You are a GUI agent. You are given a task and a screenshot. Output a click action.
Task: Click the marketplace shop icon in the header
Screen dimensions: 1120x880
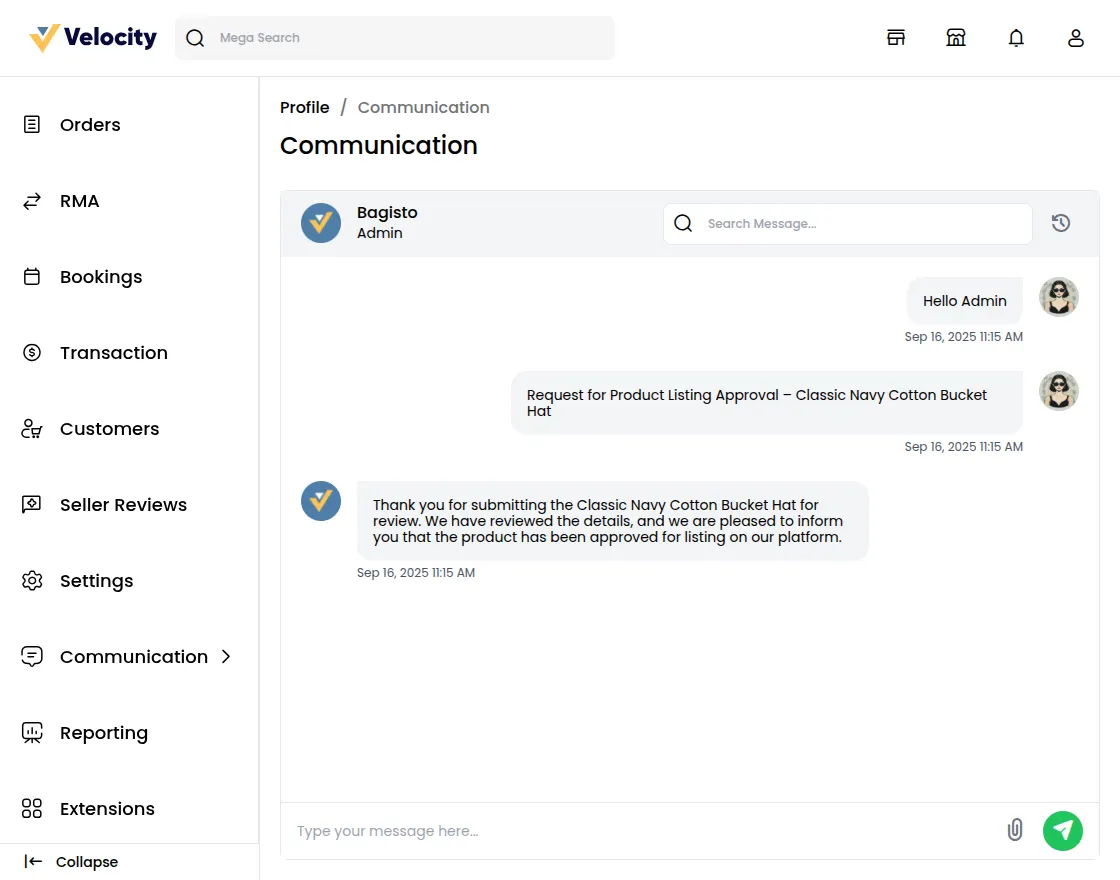pos(956,37)
